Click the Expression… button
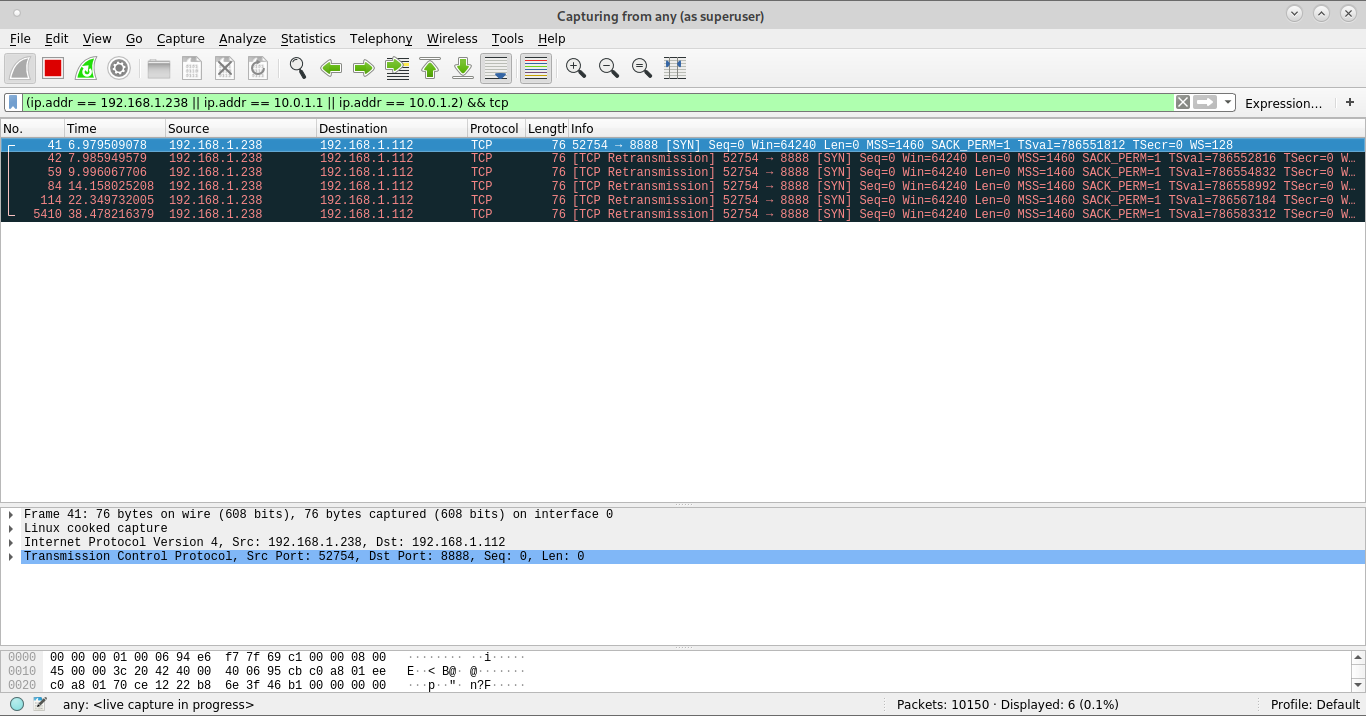Screen dimensions: 1366x716 tap(1283, 103)
